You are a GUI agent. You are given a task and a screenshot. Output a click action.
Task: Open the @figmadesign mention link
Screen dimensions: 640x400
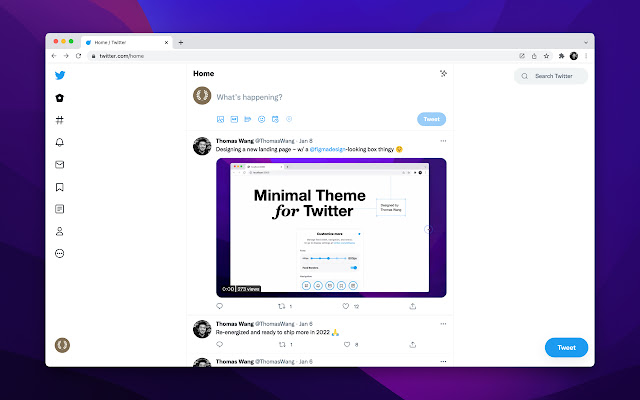click(327, 149)
